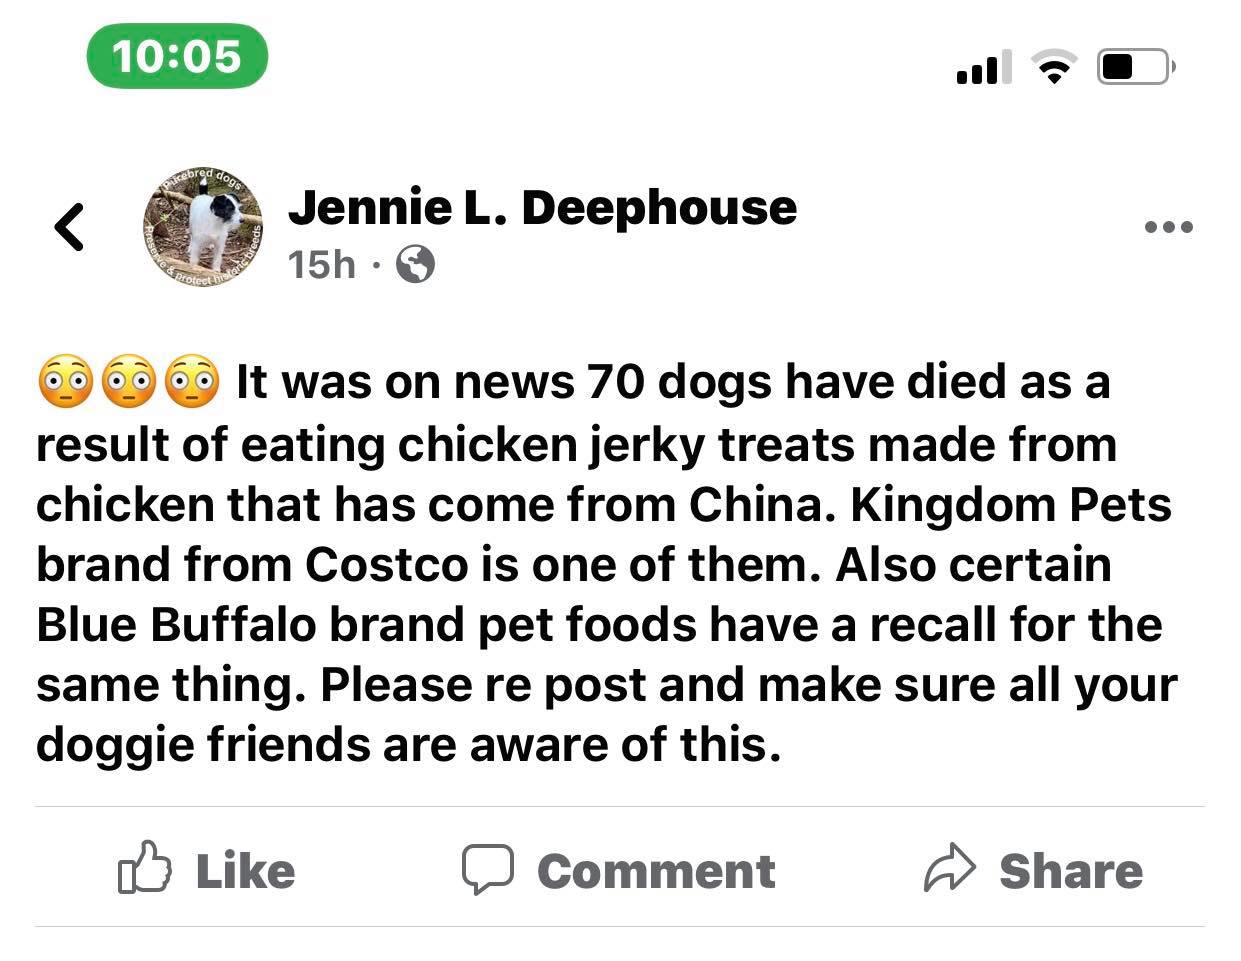Click the Share arrow icon

coord(949,868)
